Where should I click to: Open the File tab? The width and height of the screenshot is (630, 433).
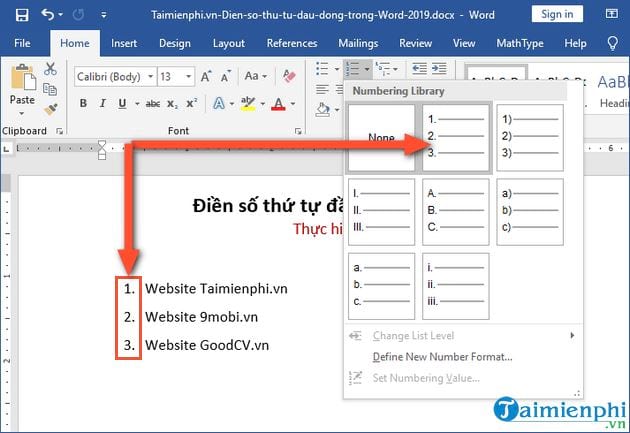tap(22, 43)
